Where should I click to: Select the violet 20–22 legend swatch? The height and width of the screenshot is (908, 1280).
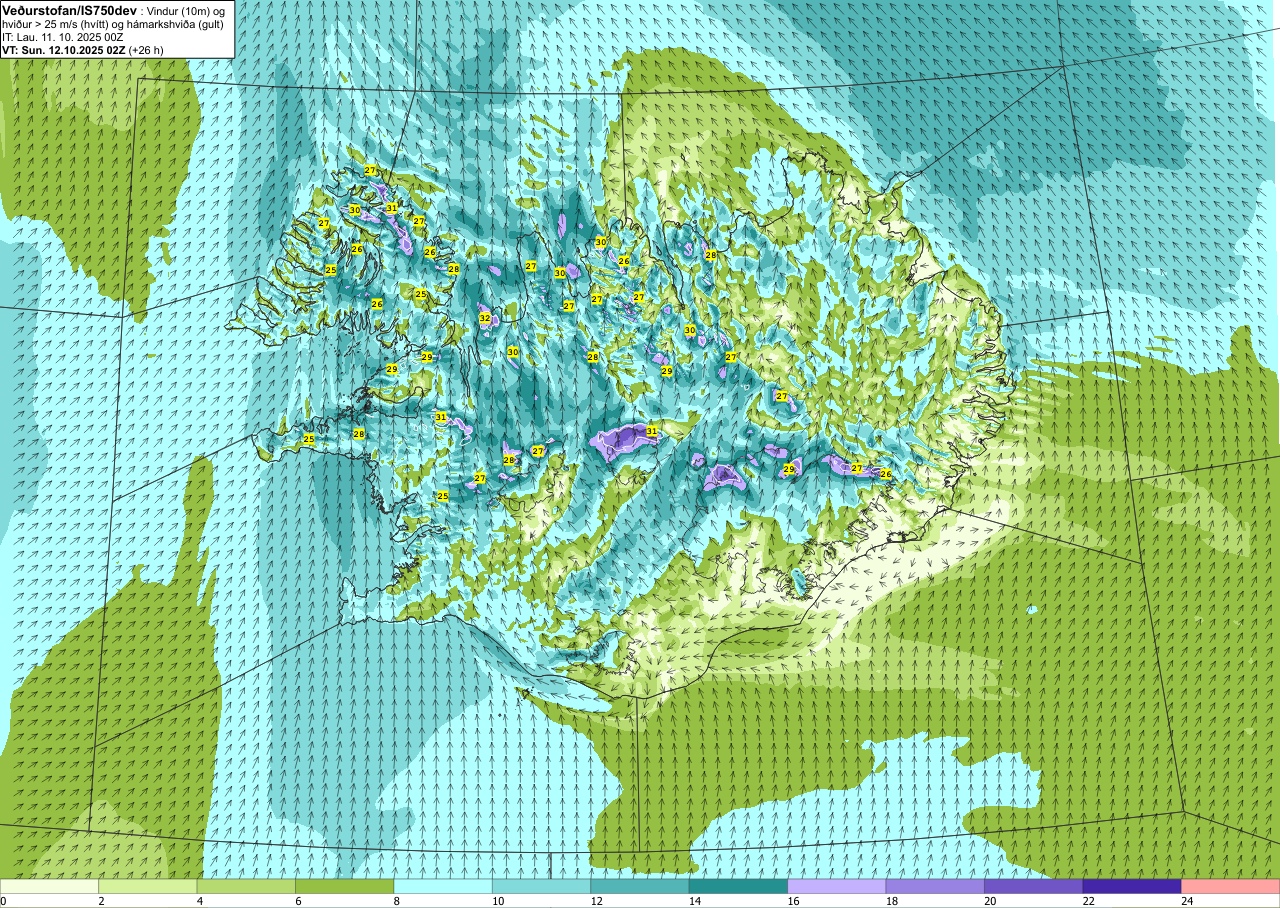pos(1034,887)
